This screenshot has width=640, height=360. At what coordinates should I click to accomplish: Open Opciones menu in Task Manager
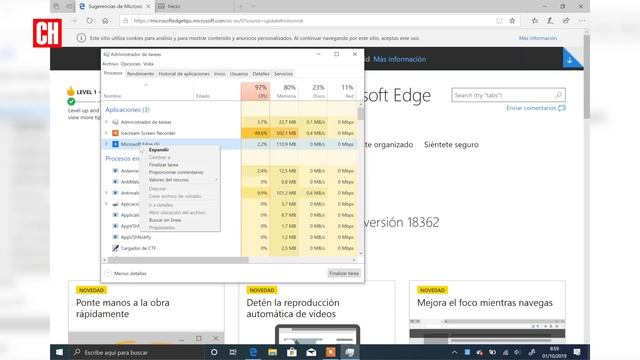click(x=131, y=64)
